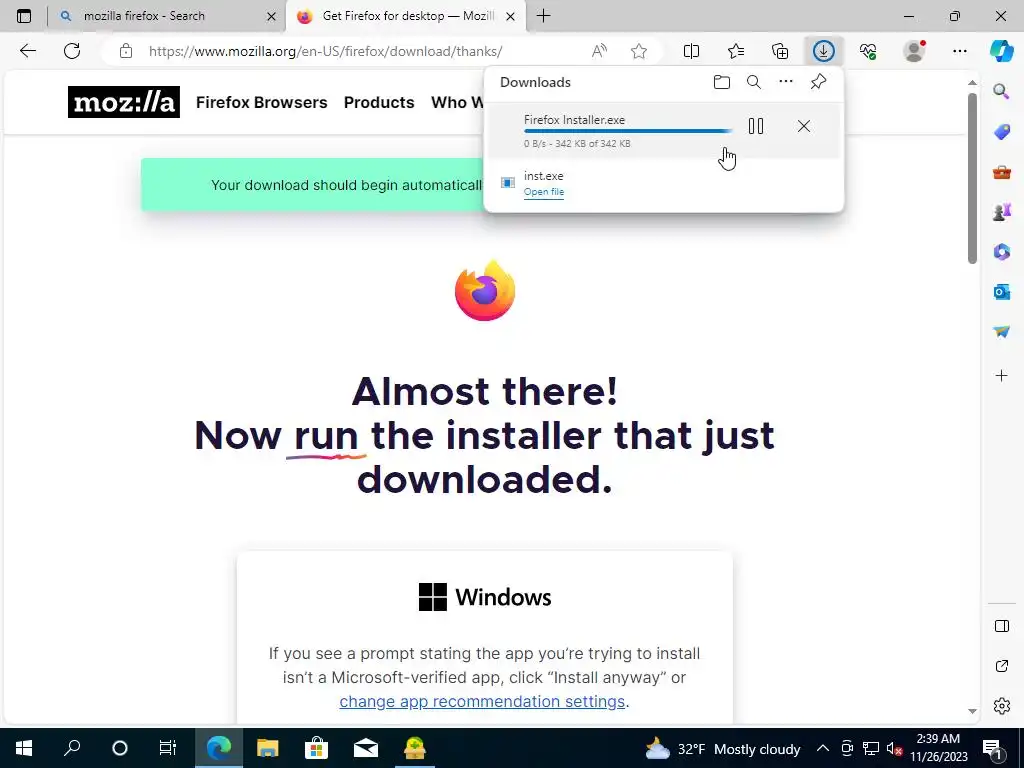Image resolution: width=1024 pixels, height=768 pixels.
Task: Open Edge Settings and more menu
Action: pos(959,51)
